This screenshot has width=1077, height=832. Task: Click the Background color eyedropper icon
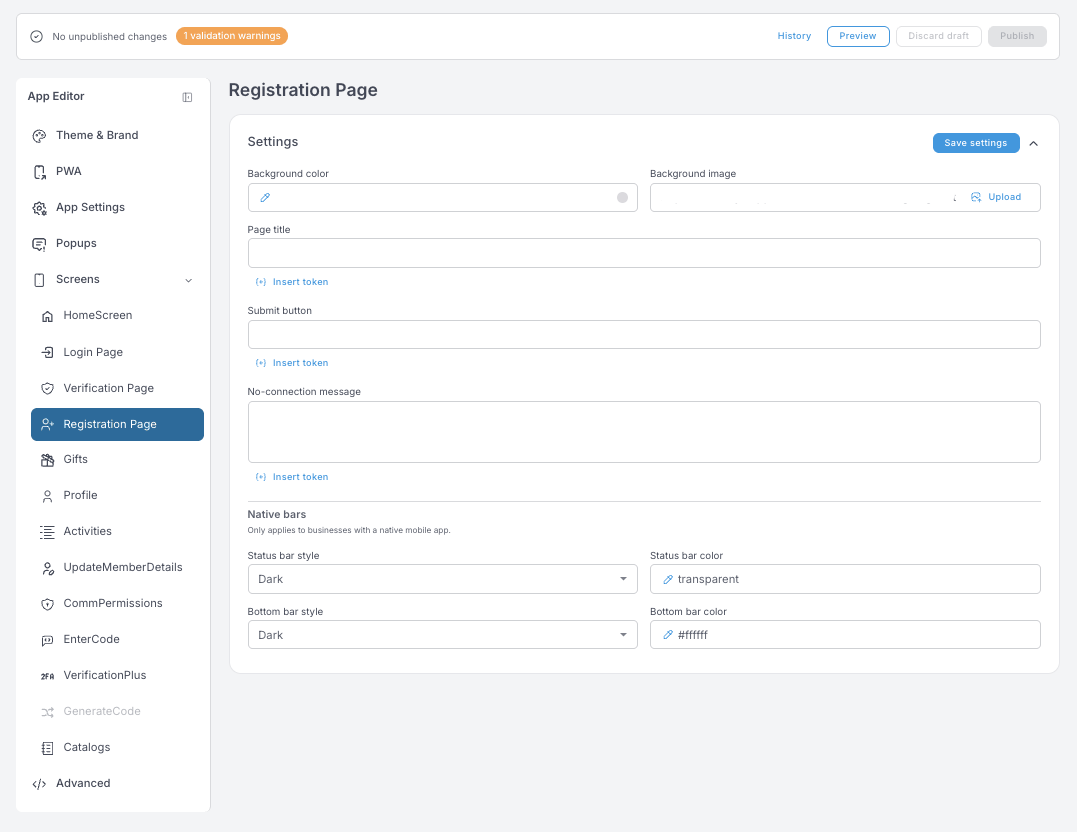coord(265,198)
